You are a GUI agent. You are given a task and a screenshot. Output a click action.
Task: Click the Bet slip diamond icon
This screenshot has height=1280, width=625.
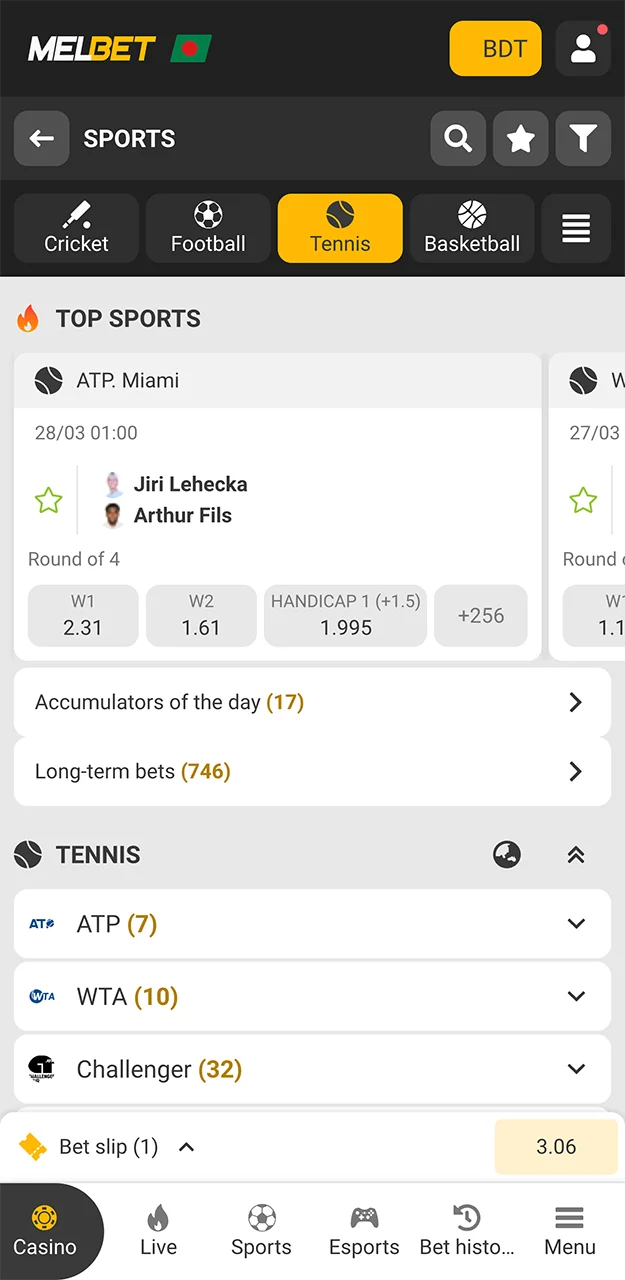[x=34, y=1146]
